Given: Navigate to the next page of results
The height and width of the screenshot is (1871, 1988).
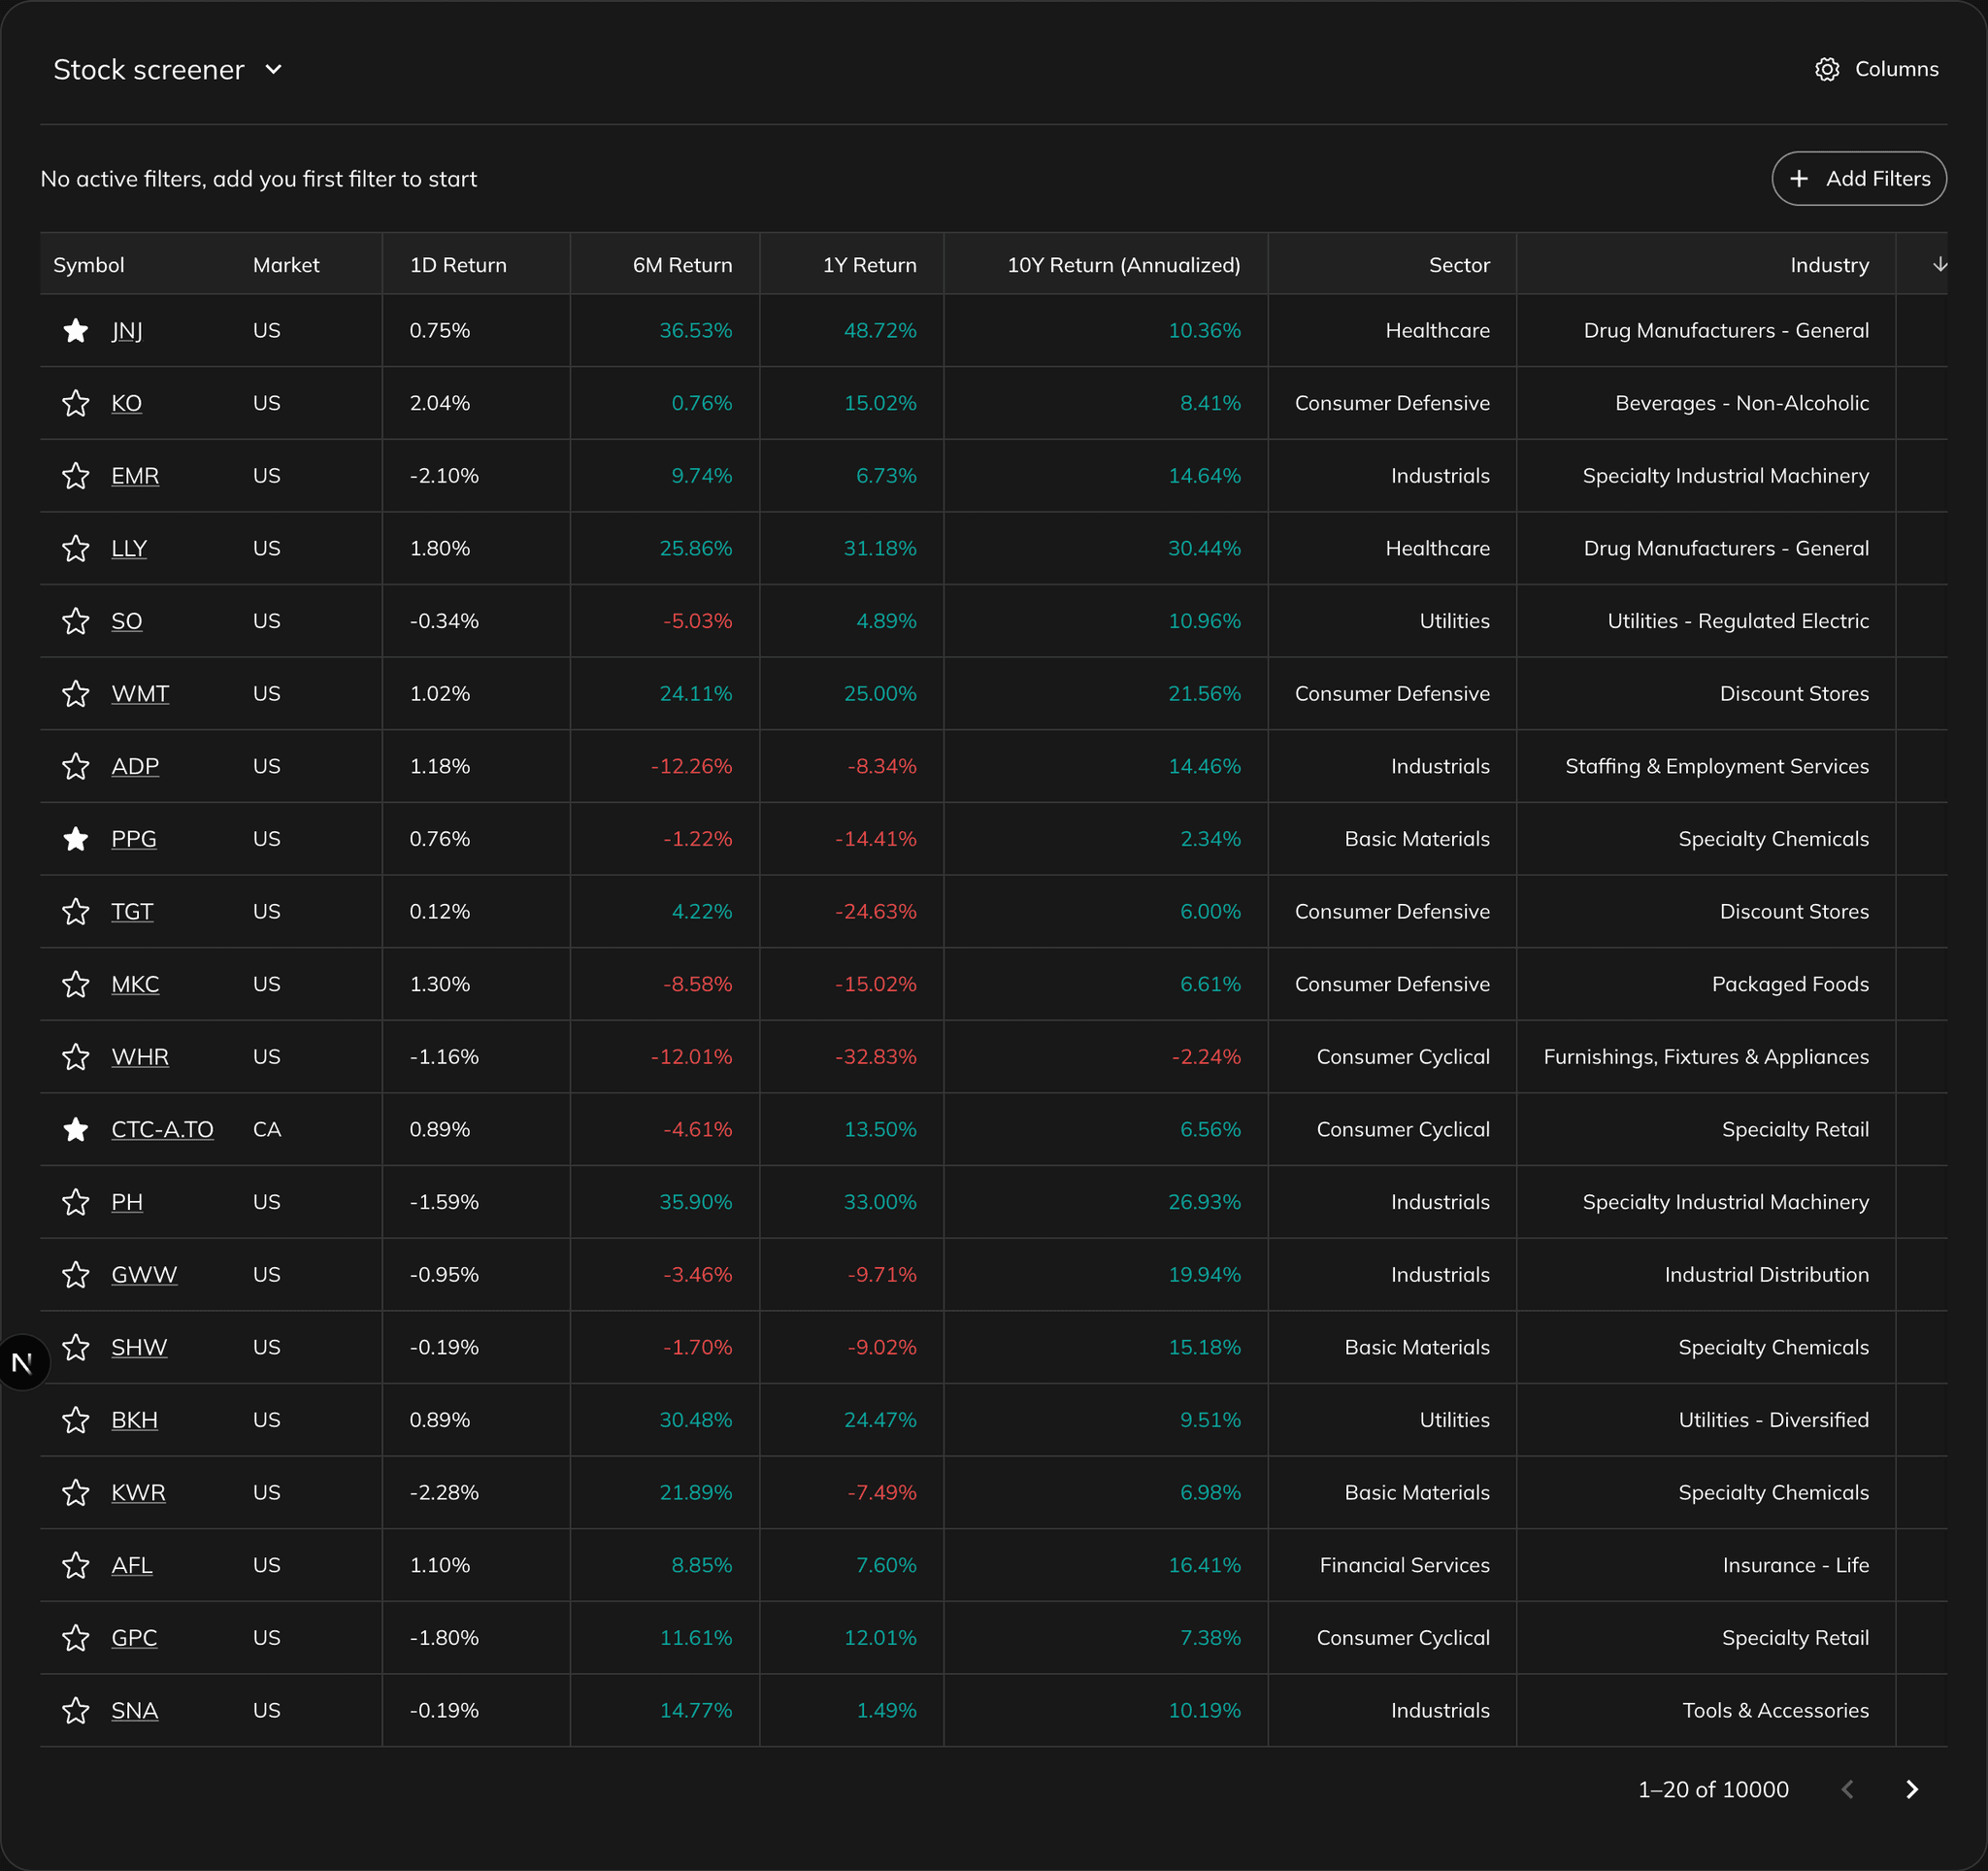Looking at the screenshot, I should [1913, 1789].
